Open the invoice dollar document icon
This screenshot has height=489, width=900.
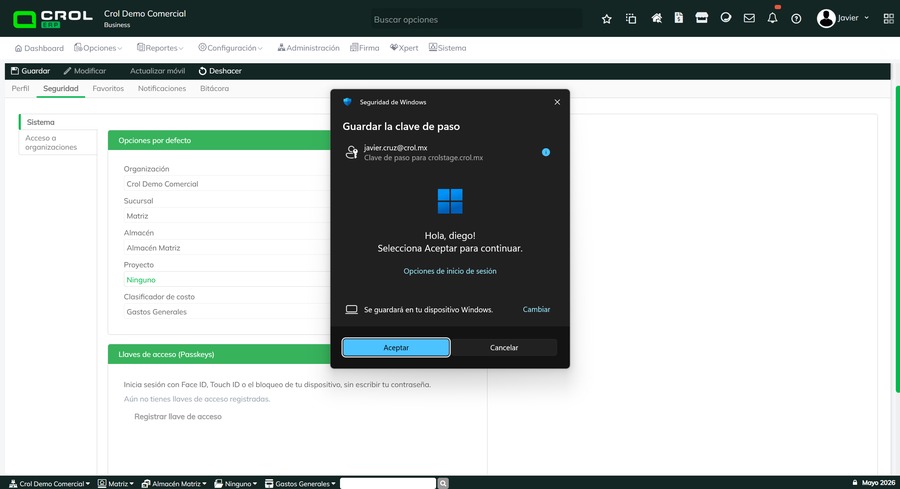coord(678,18)
